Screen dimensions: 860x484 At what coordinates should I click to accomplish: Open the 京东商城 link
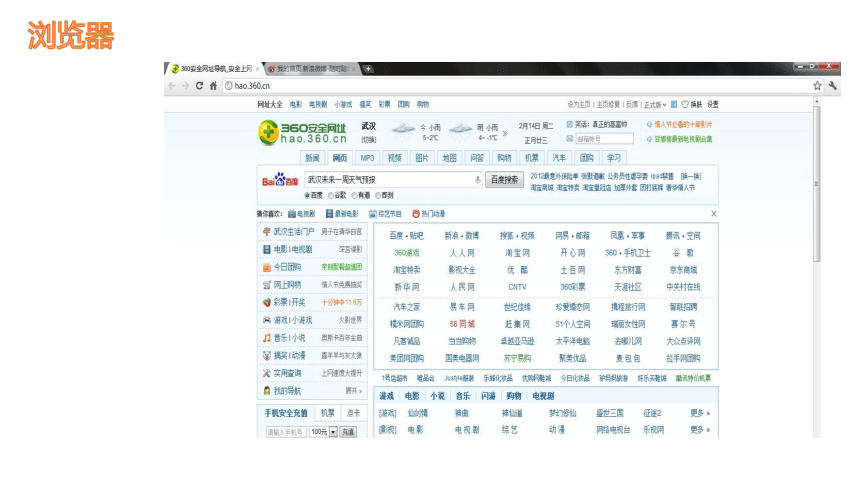(683, 270)
